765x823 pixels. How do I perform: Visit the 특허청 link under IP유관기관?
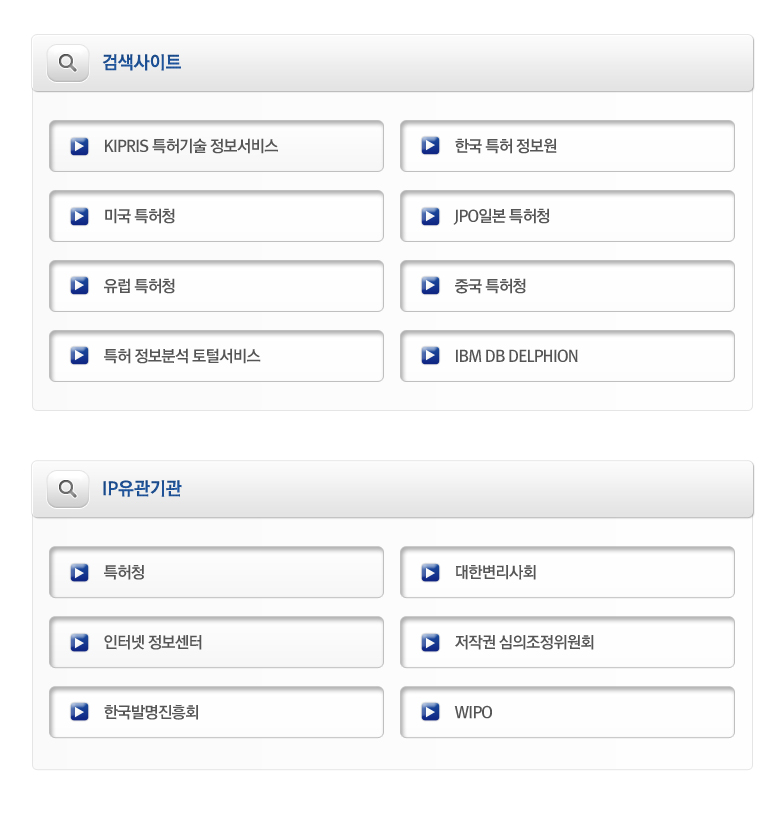click(124, 572)
